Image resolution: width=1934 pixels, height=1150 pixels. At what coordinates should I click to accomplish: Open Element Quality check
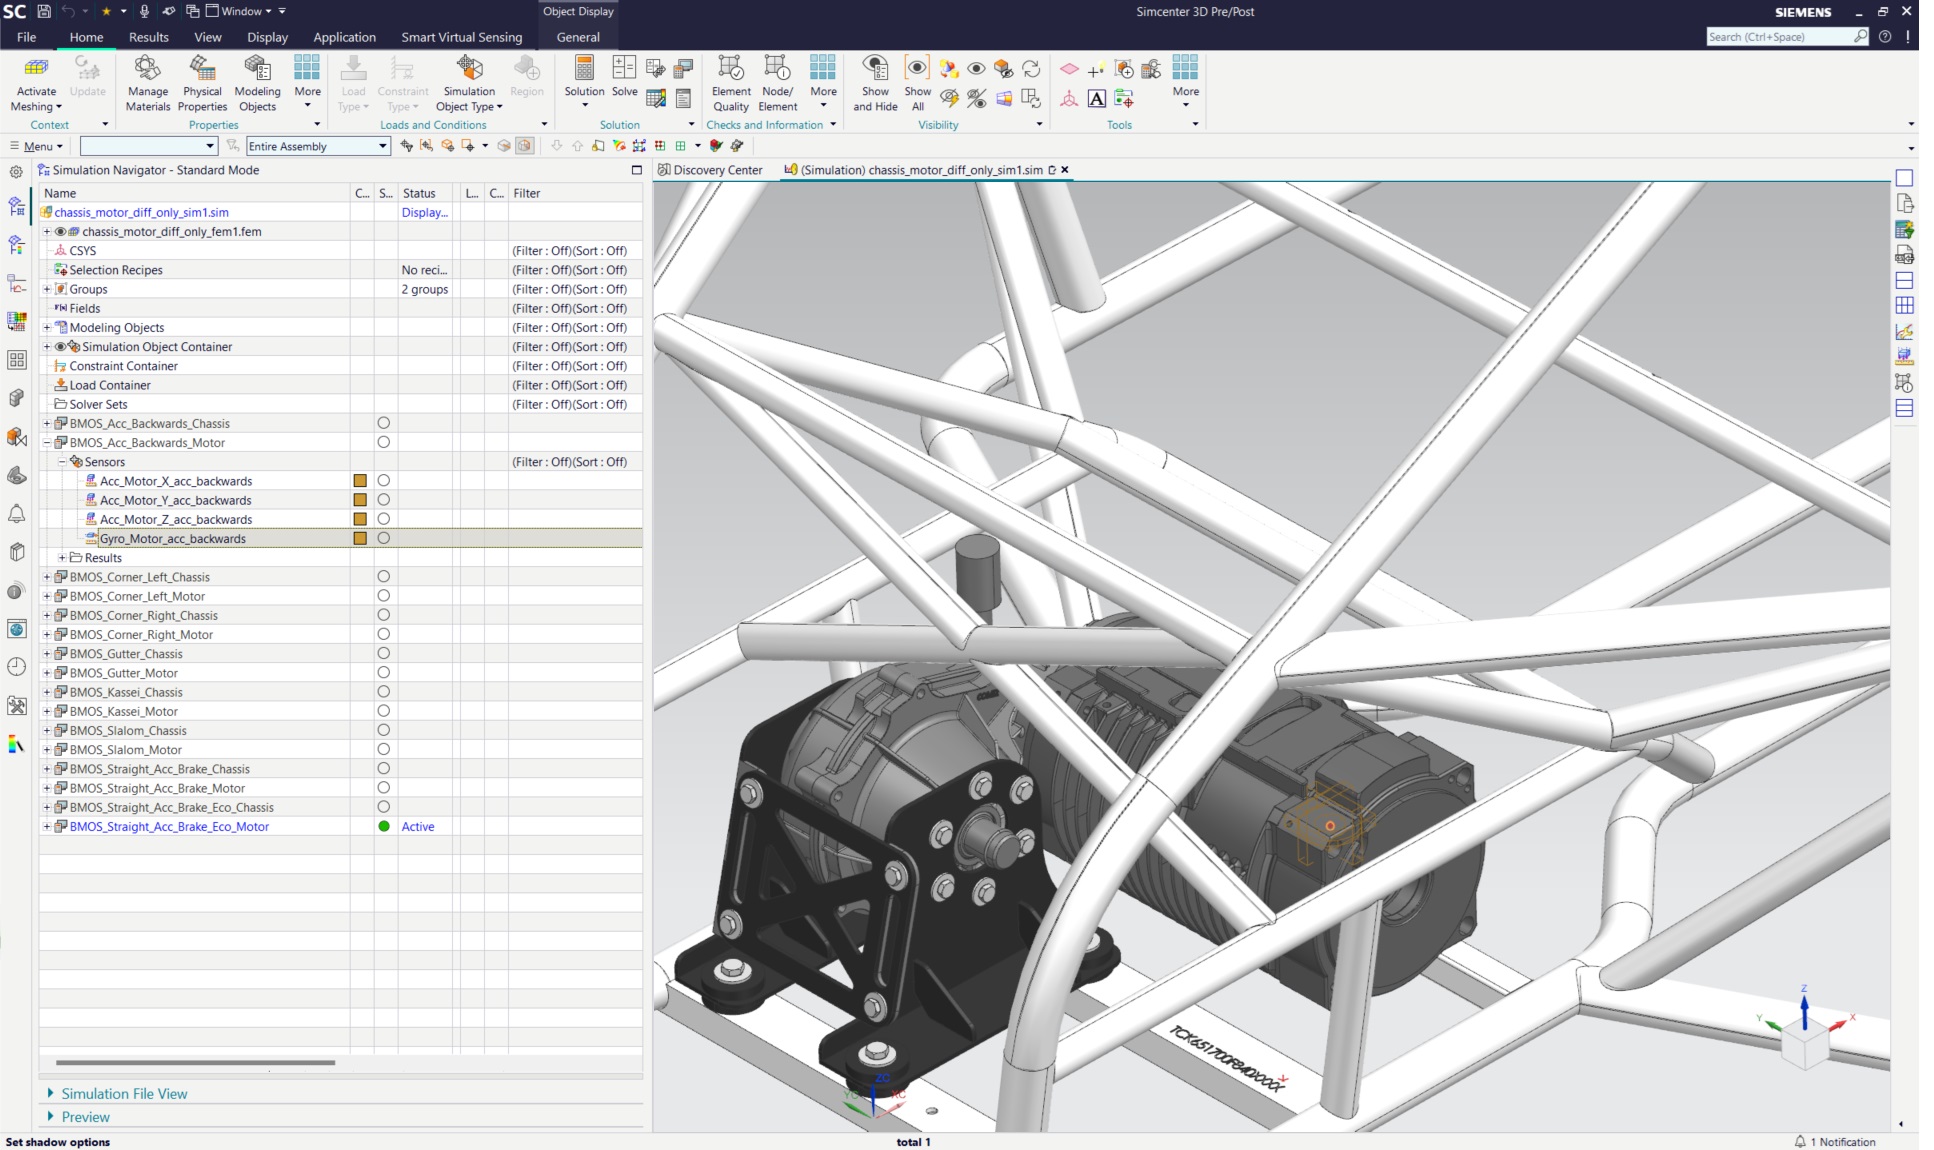[x=731, y=69]
